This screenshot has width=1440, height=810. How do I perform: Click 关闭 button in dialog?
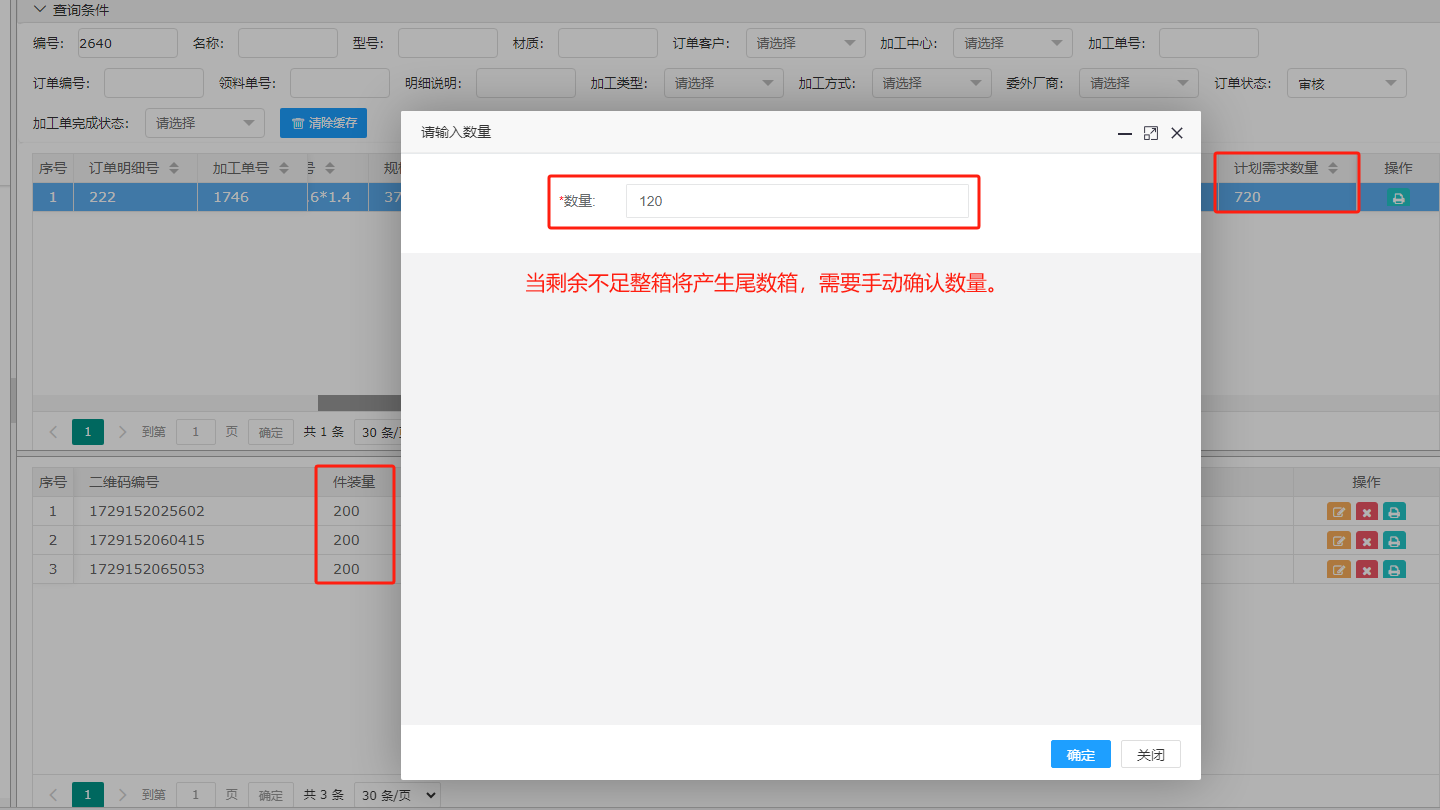pos(1150,755)
